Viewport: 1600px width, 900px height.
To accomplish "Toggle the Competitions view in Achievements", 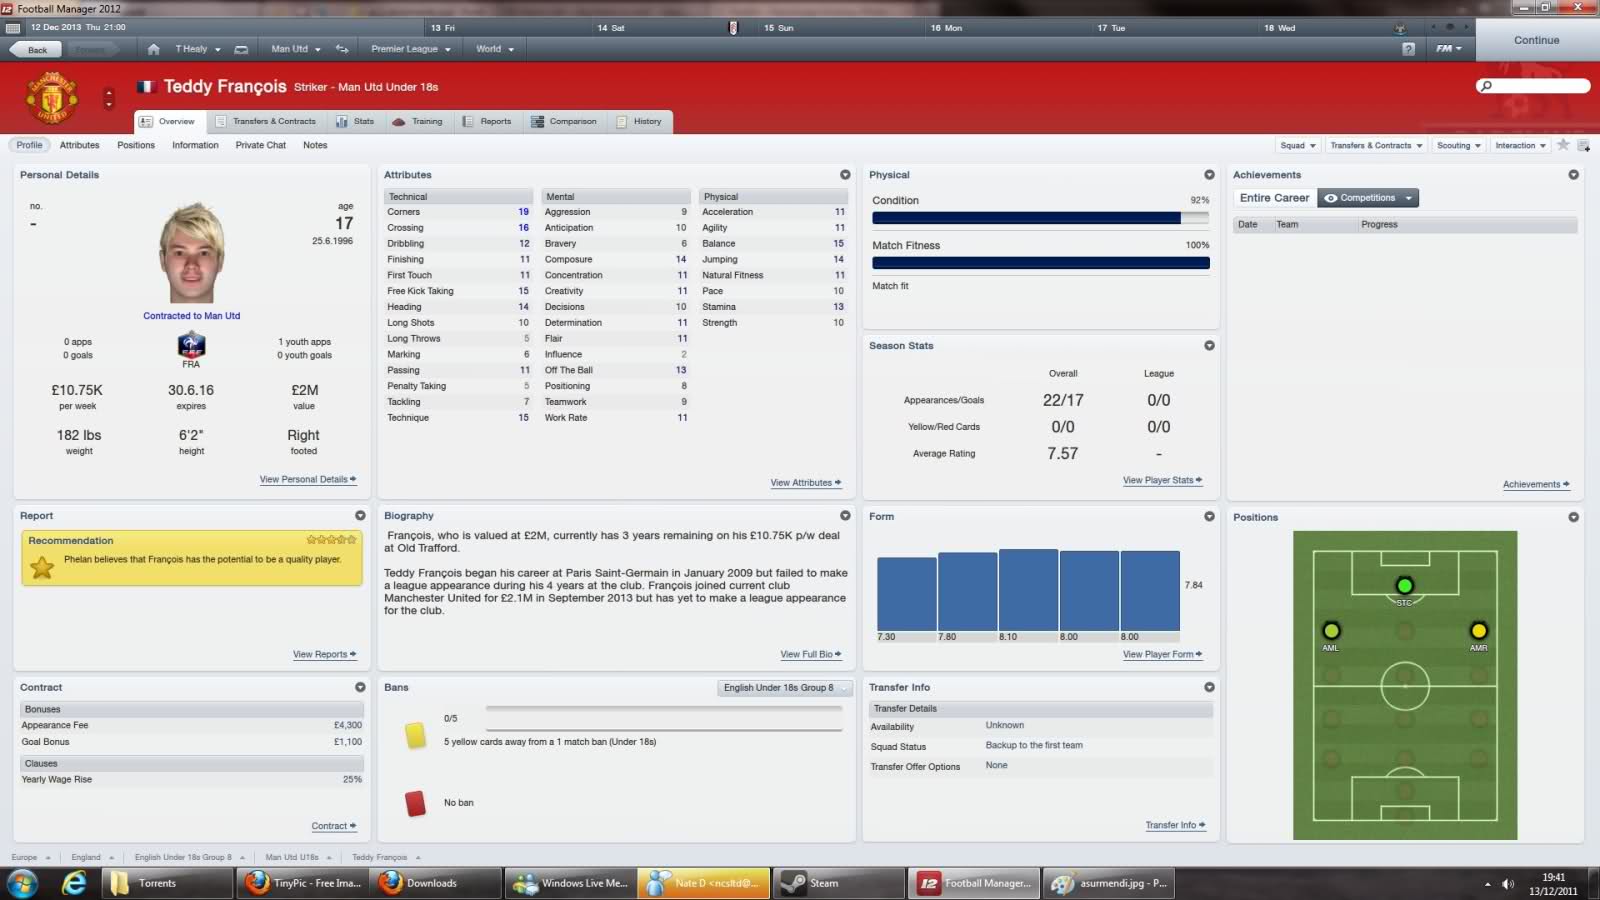I will pos(1367,198).
